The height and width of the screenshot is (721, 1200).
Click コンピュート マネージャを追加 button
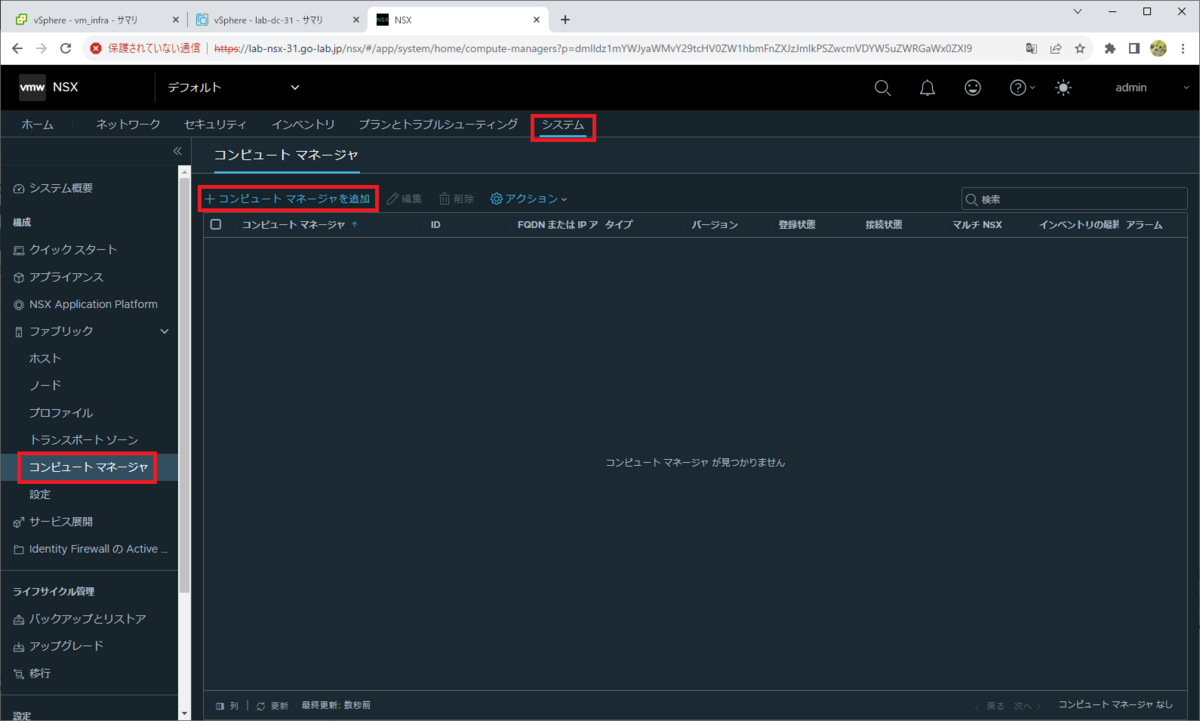pyautogui.click(x=288, y=199)
